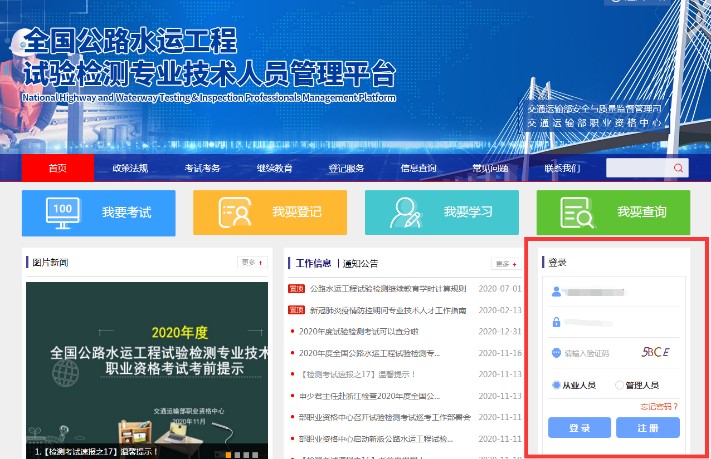711x459 pixels.
Task: Click 更多 in the 图片新闻 panel
Action: [x=252, y=262]
